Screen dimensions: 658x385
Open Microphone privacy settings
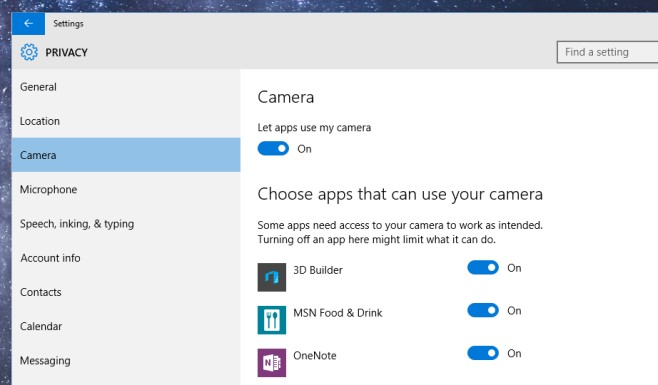point(126,189)
